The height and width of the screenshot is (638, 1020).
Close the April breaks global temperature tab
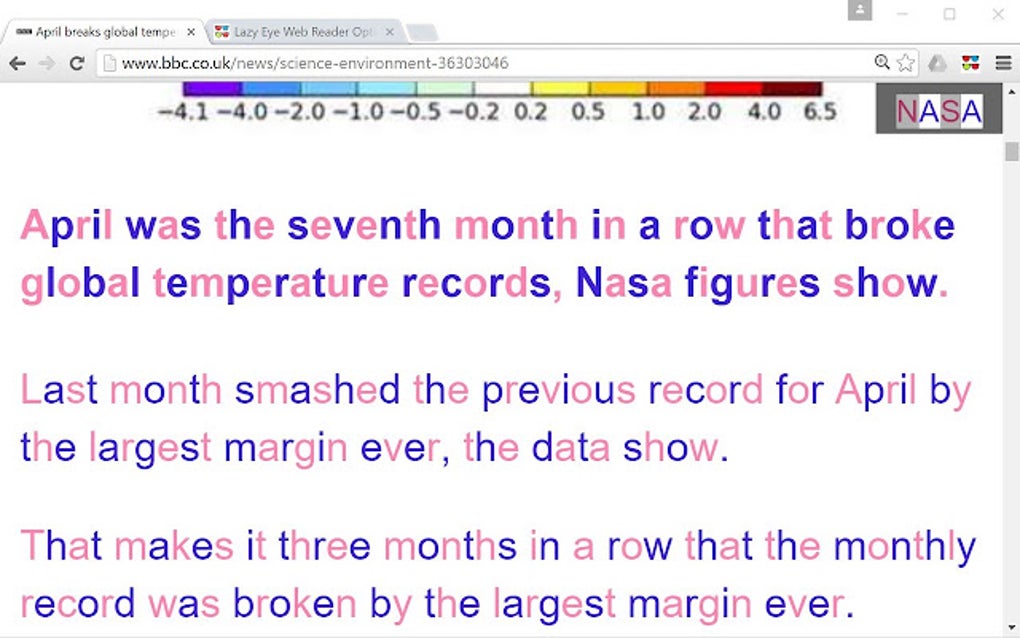190,31
